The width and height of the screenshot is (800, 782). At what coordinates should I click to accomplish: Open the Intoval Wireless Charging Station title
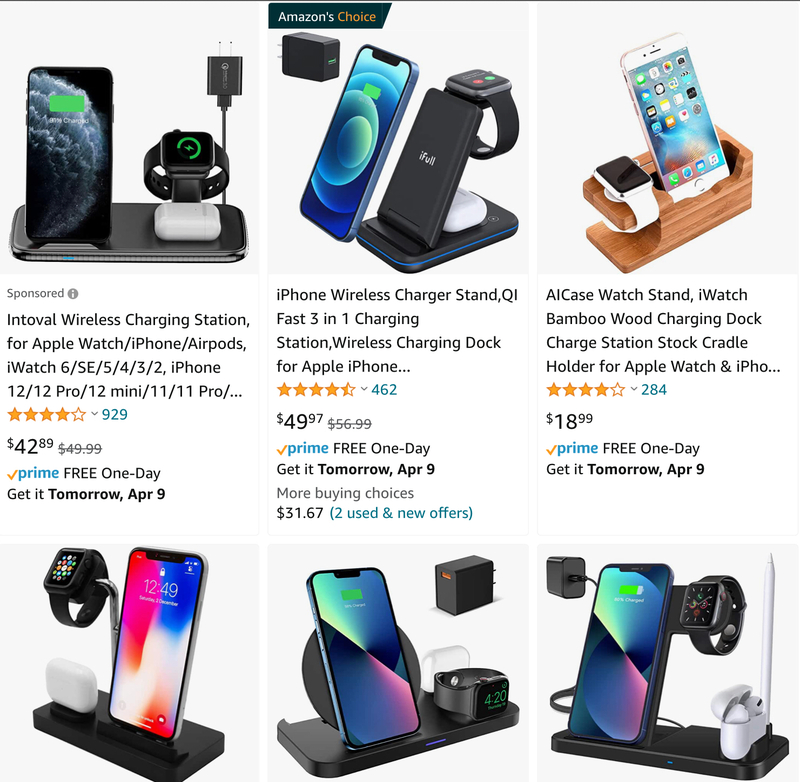tap(128, 356)
